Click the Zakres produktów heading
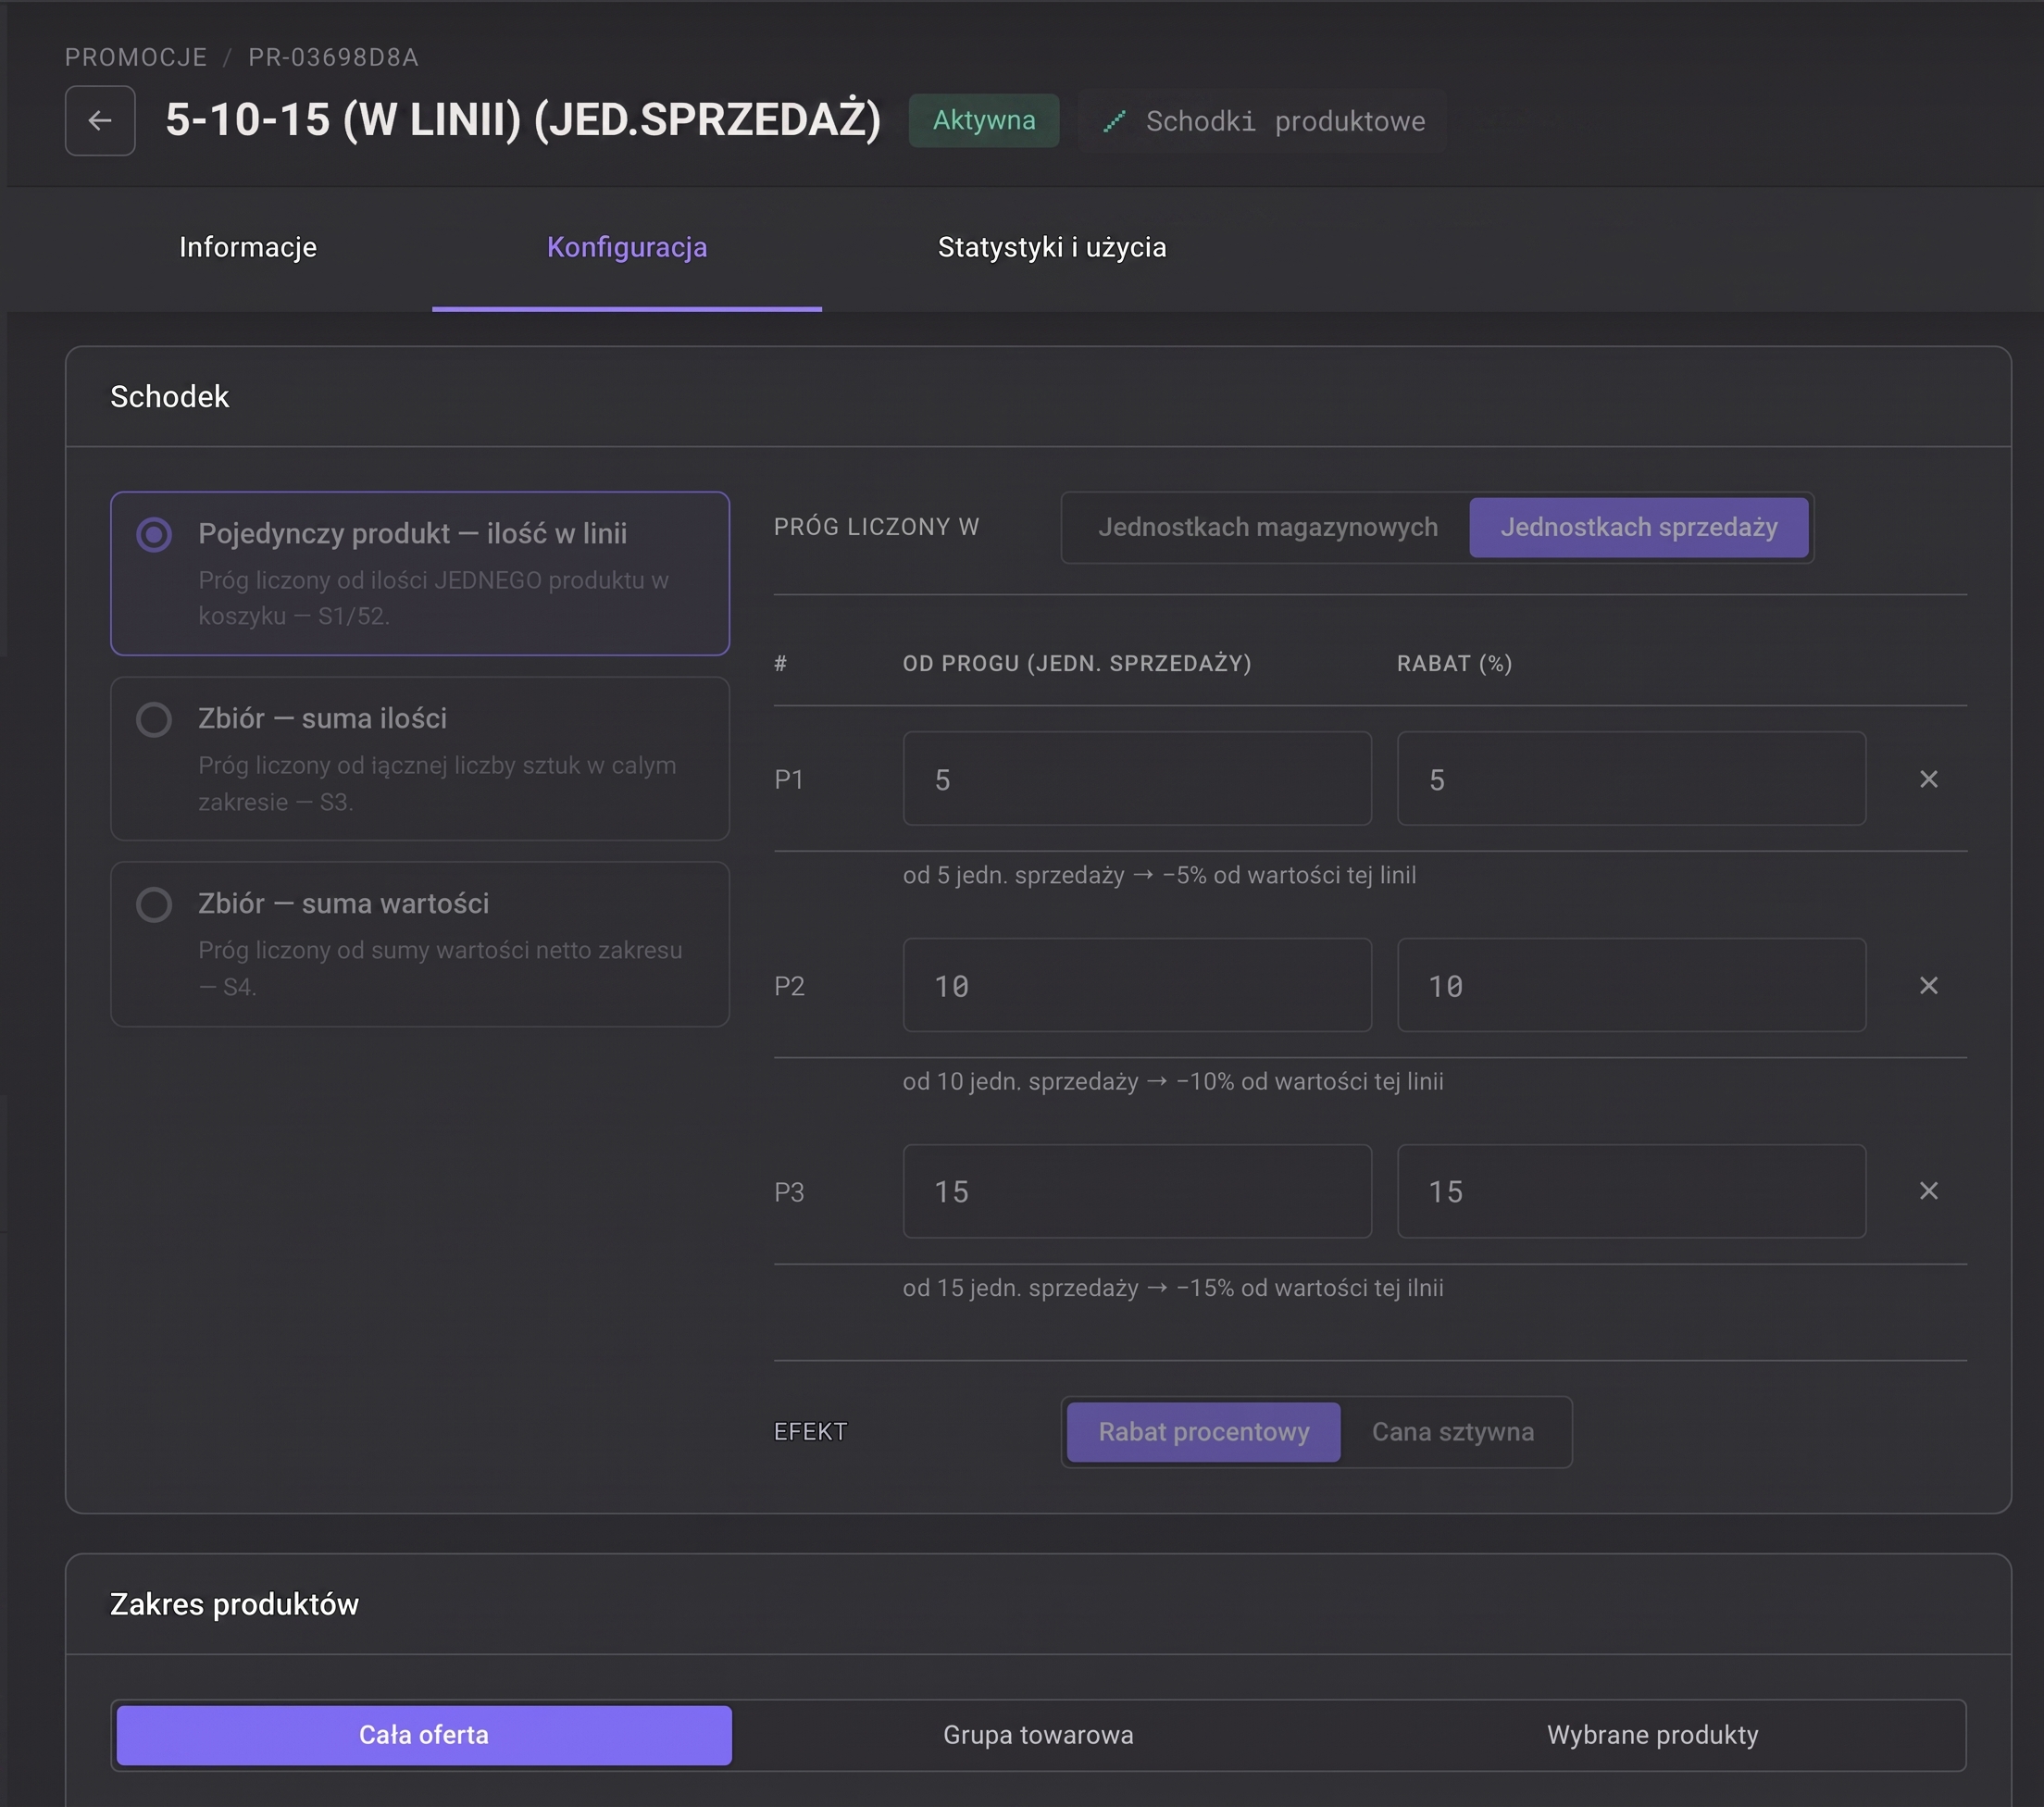Image resolution: width=2044 pixels, height=1807 pixels. click(234, 1604)
